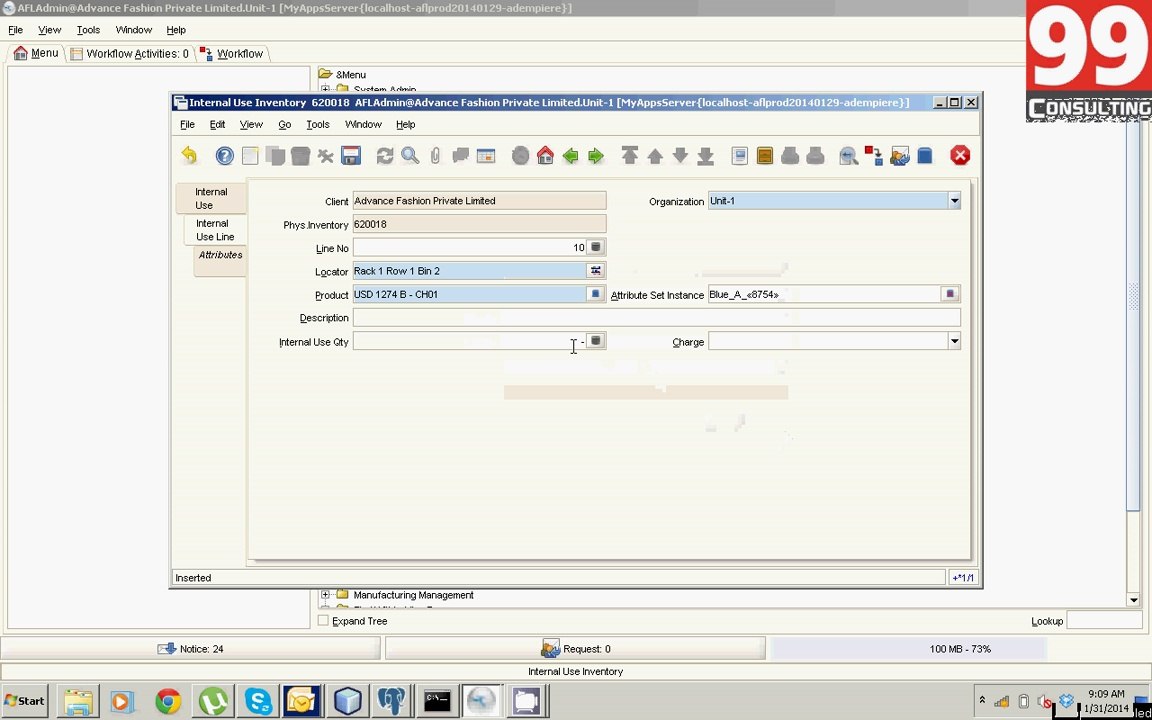Open the Help question mark icon

[224, 156]
